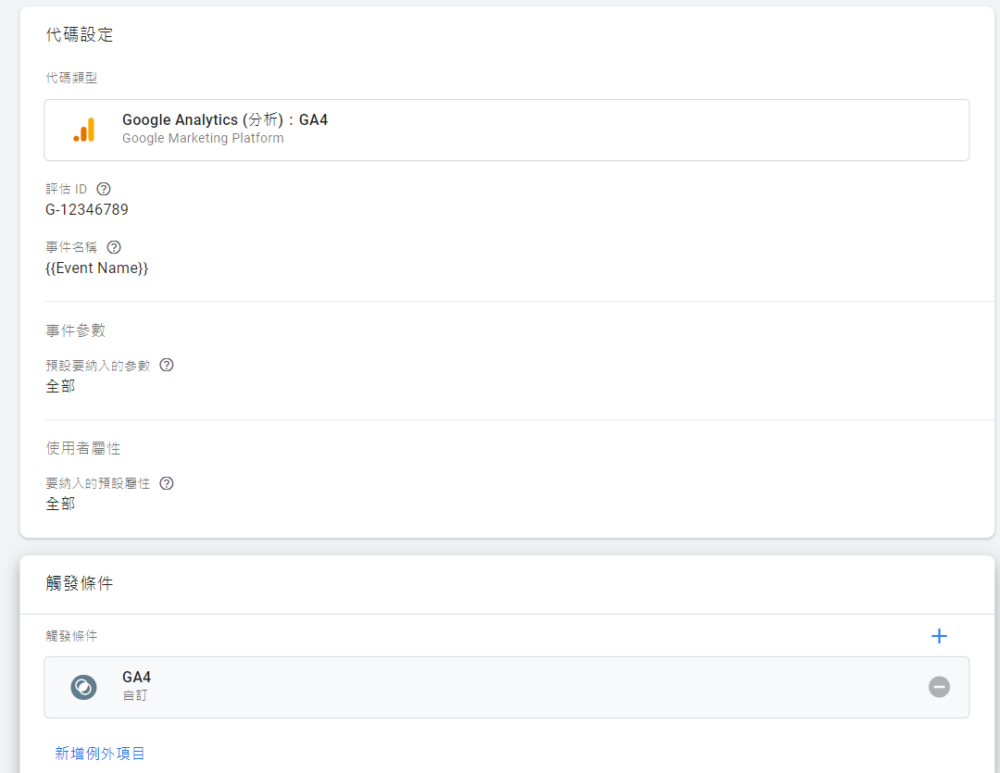The image size is (1000, 773).
Task: Add a new trigger with plus icon
Action: [x=939, y=636]
